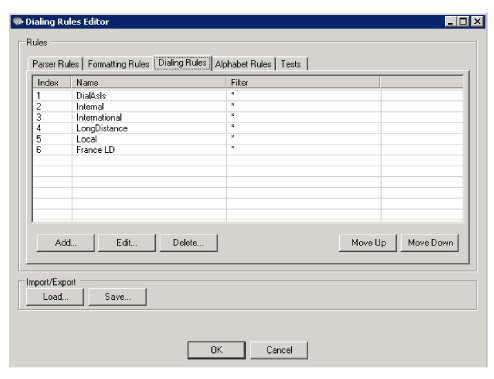
Task: Click the Dialing Rules Editor title bar icon
Action: [x=18, y=22]
